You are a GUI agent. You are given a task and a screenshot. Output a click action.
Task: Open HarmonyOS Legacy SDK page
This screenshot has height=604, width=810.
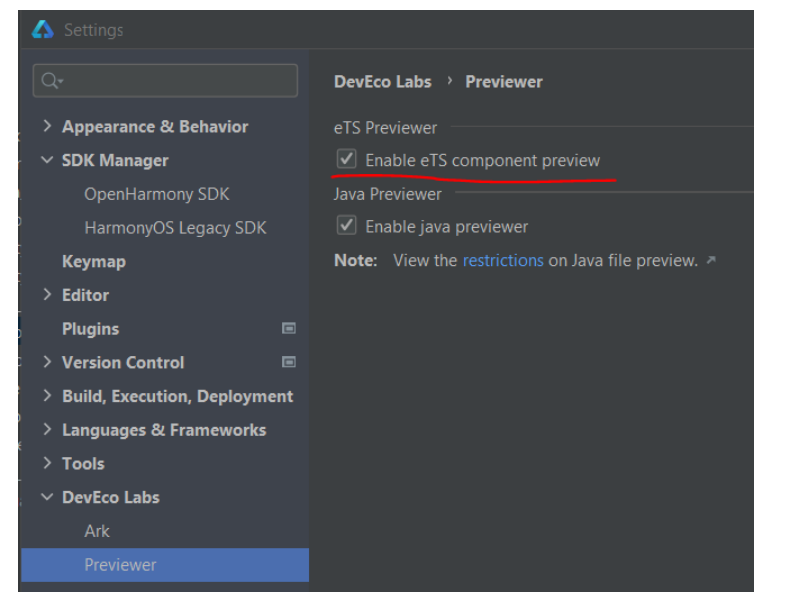[175, 228]
